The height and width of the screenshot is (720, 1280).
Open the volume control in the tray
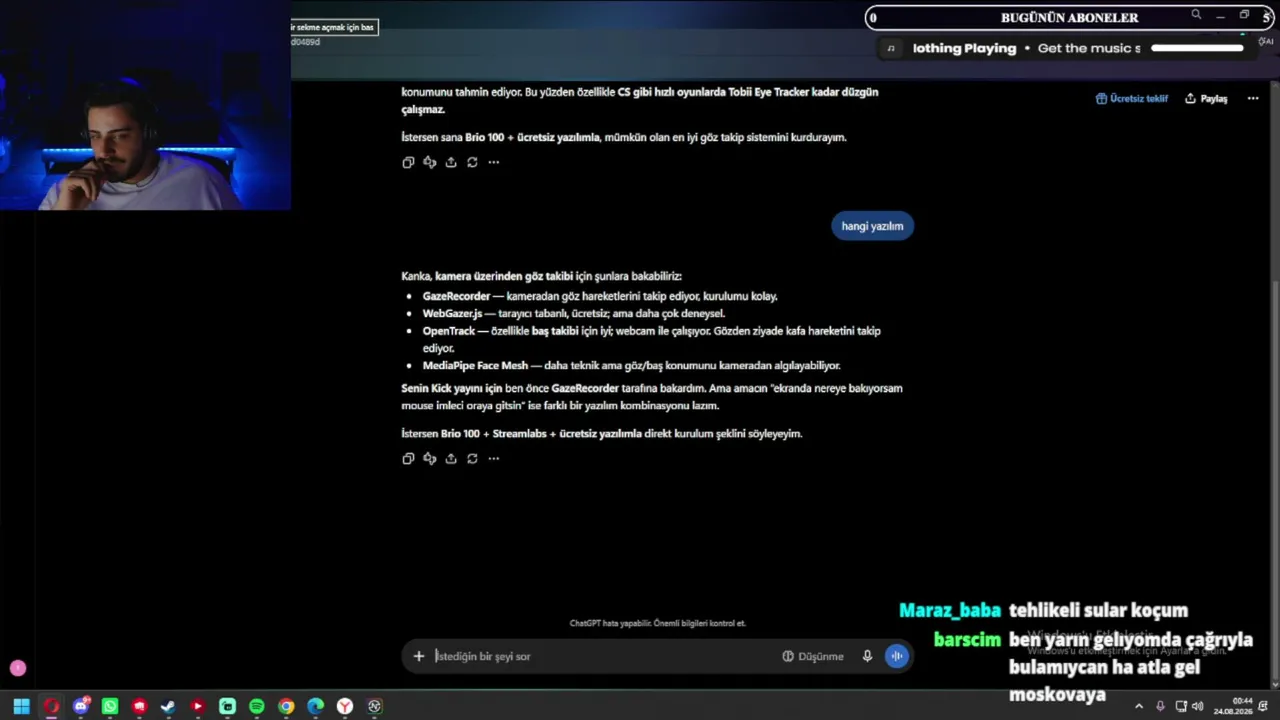(x=1197, y=707)
